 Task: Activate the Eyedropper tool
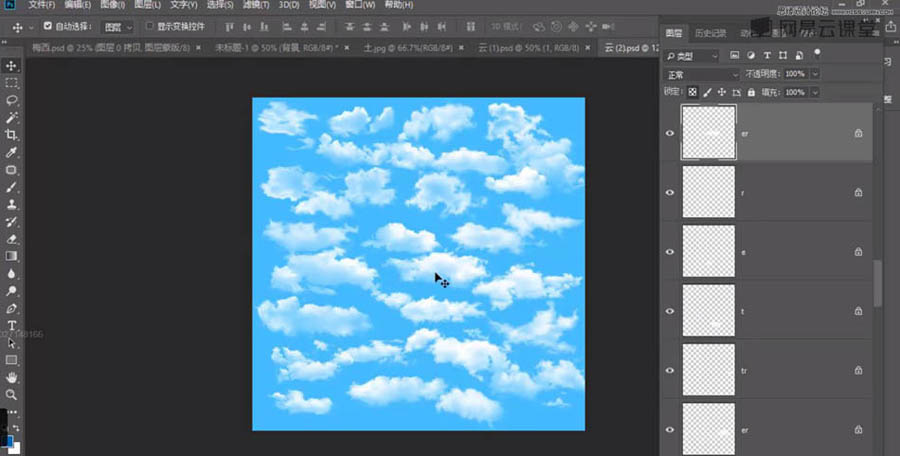(12, 152)
